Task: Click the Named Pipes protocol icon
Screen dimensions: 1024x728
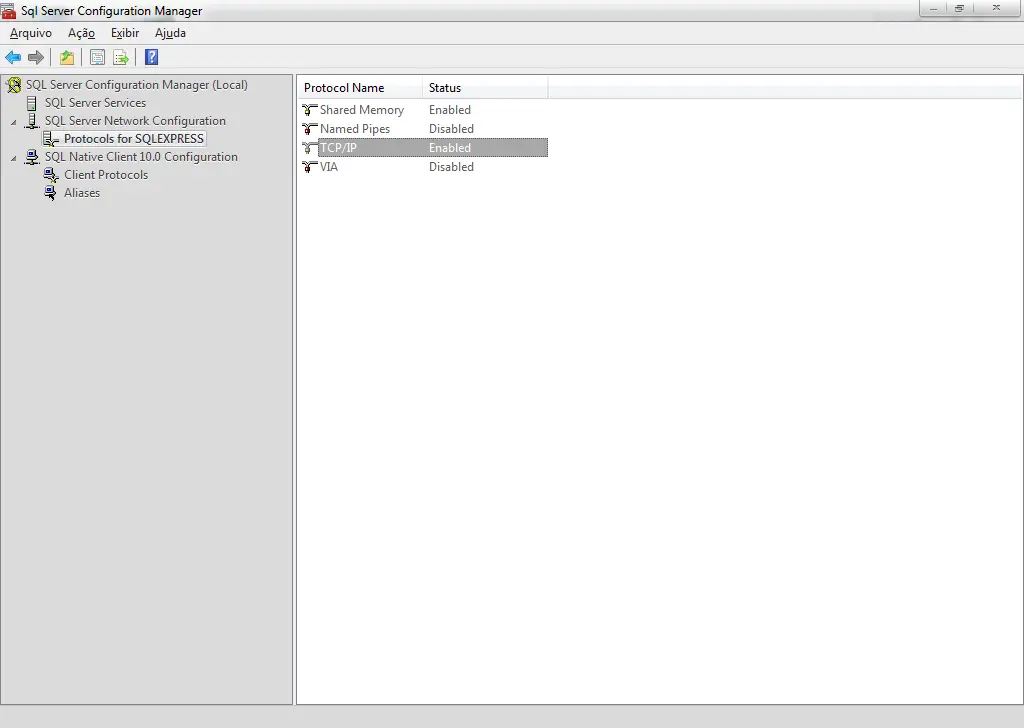Action: pos(310,129)
